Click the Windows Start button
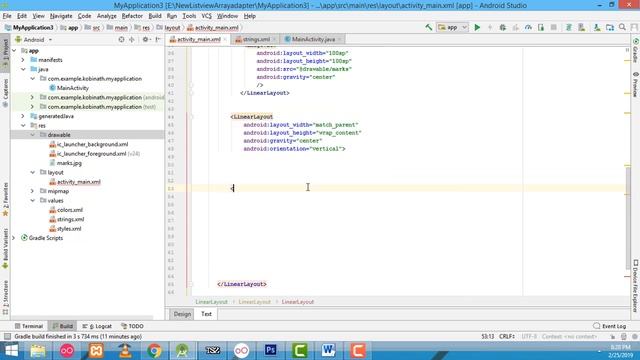 click(x=11, y=351)
